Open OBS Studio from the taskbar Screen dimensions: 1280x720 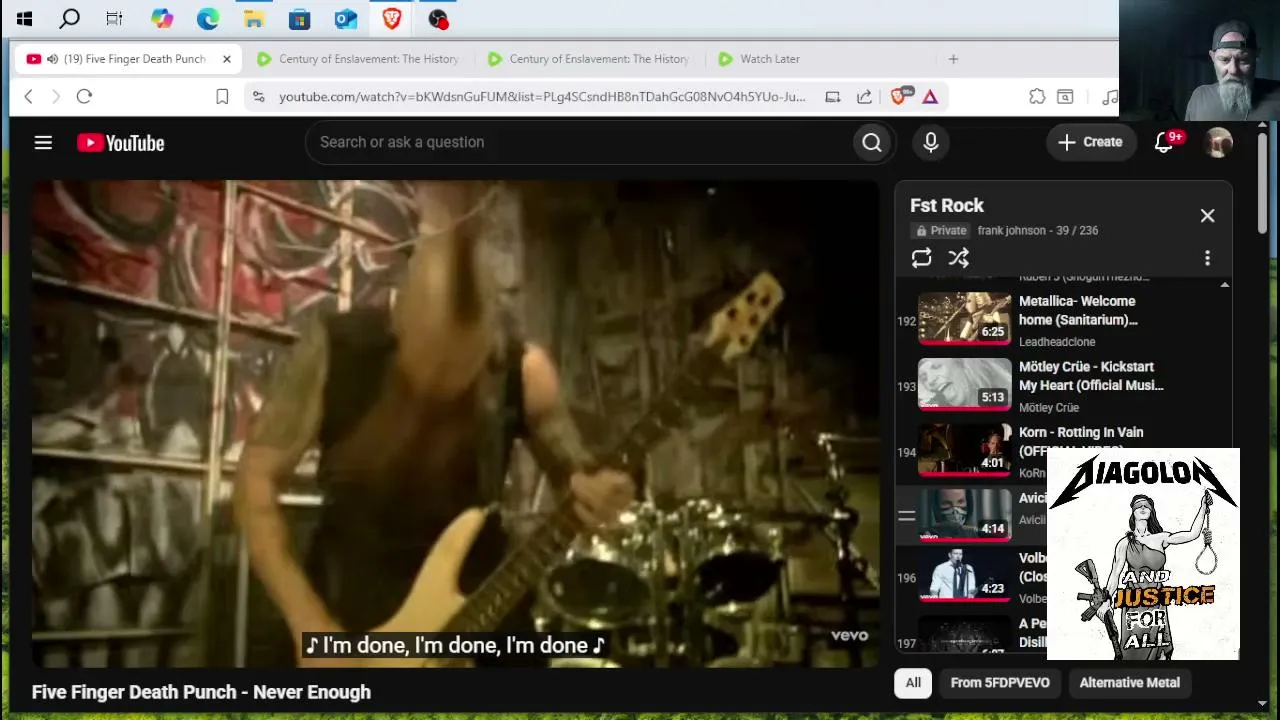coord(438,18)
